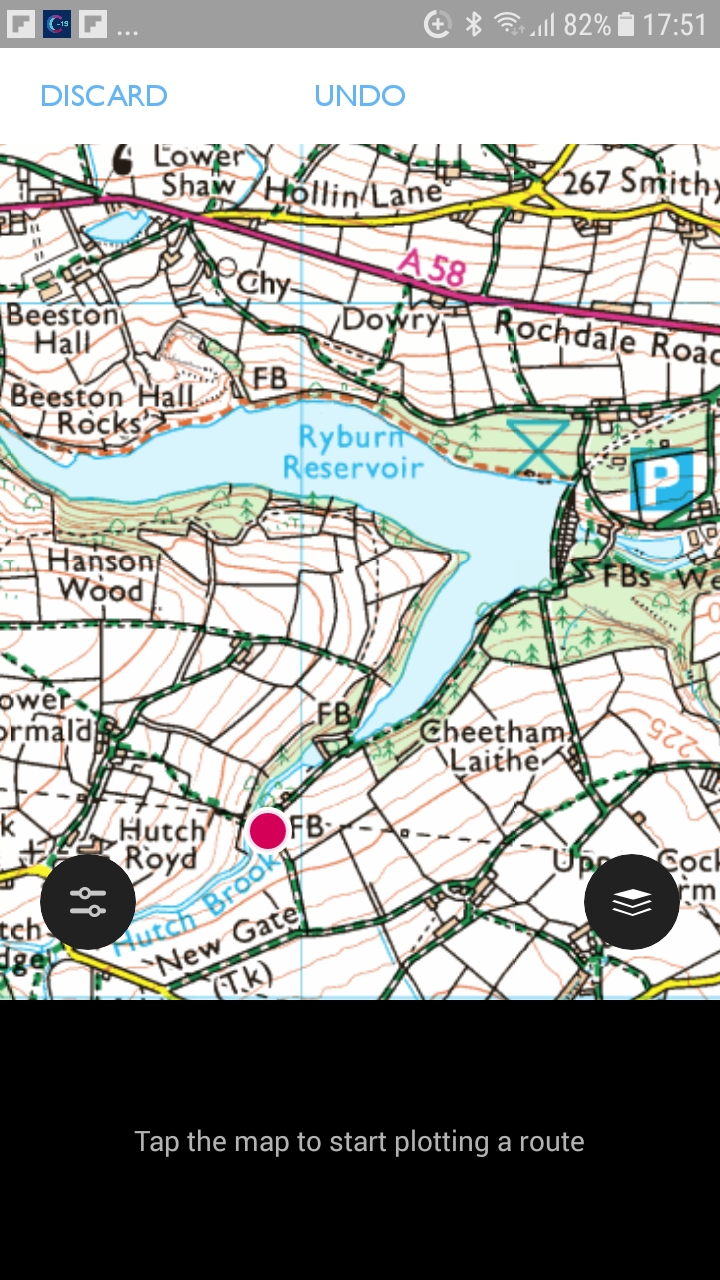The height and width of the screenshot is (1280, 720).
Task: Tap the Bluetooth status bar icon
Action: 474,24
